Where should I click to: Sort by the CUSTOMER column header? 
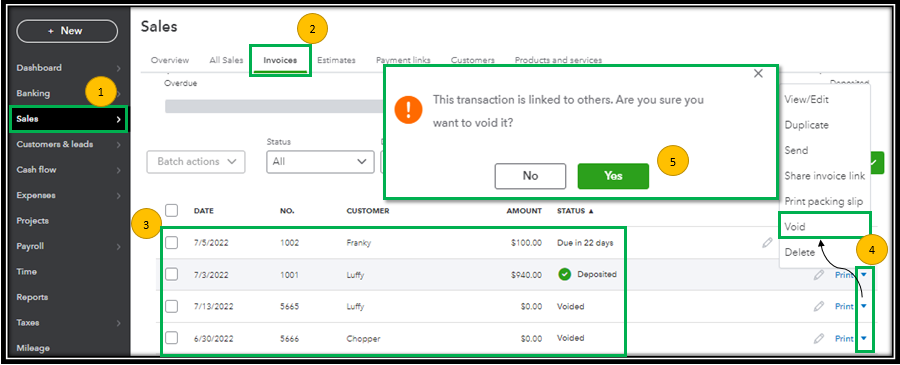[368, 211]
